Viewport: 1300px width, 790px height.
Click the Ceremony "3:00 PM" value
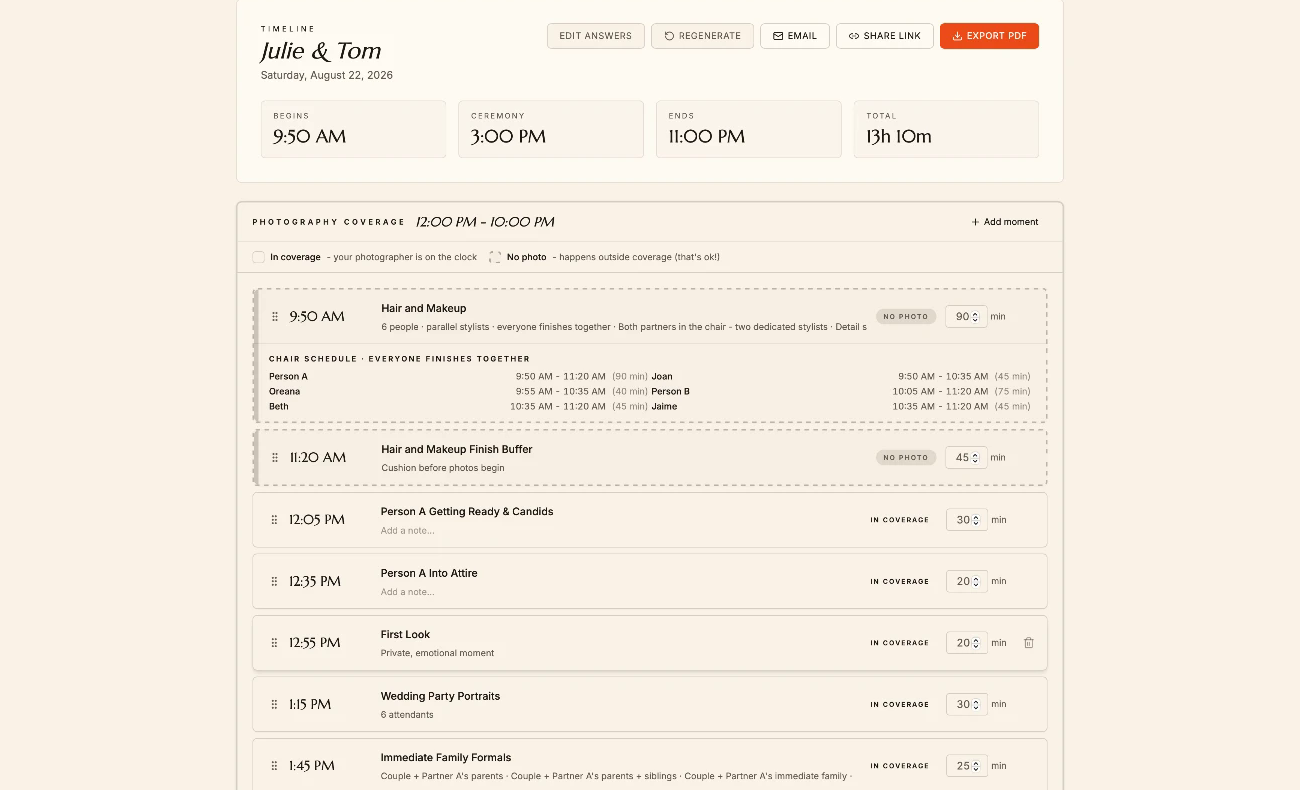point(509,137)
